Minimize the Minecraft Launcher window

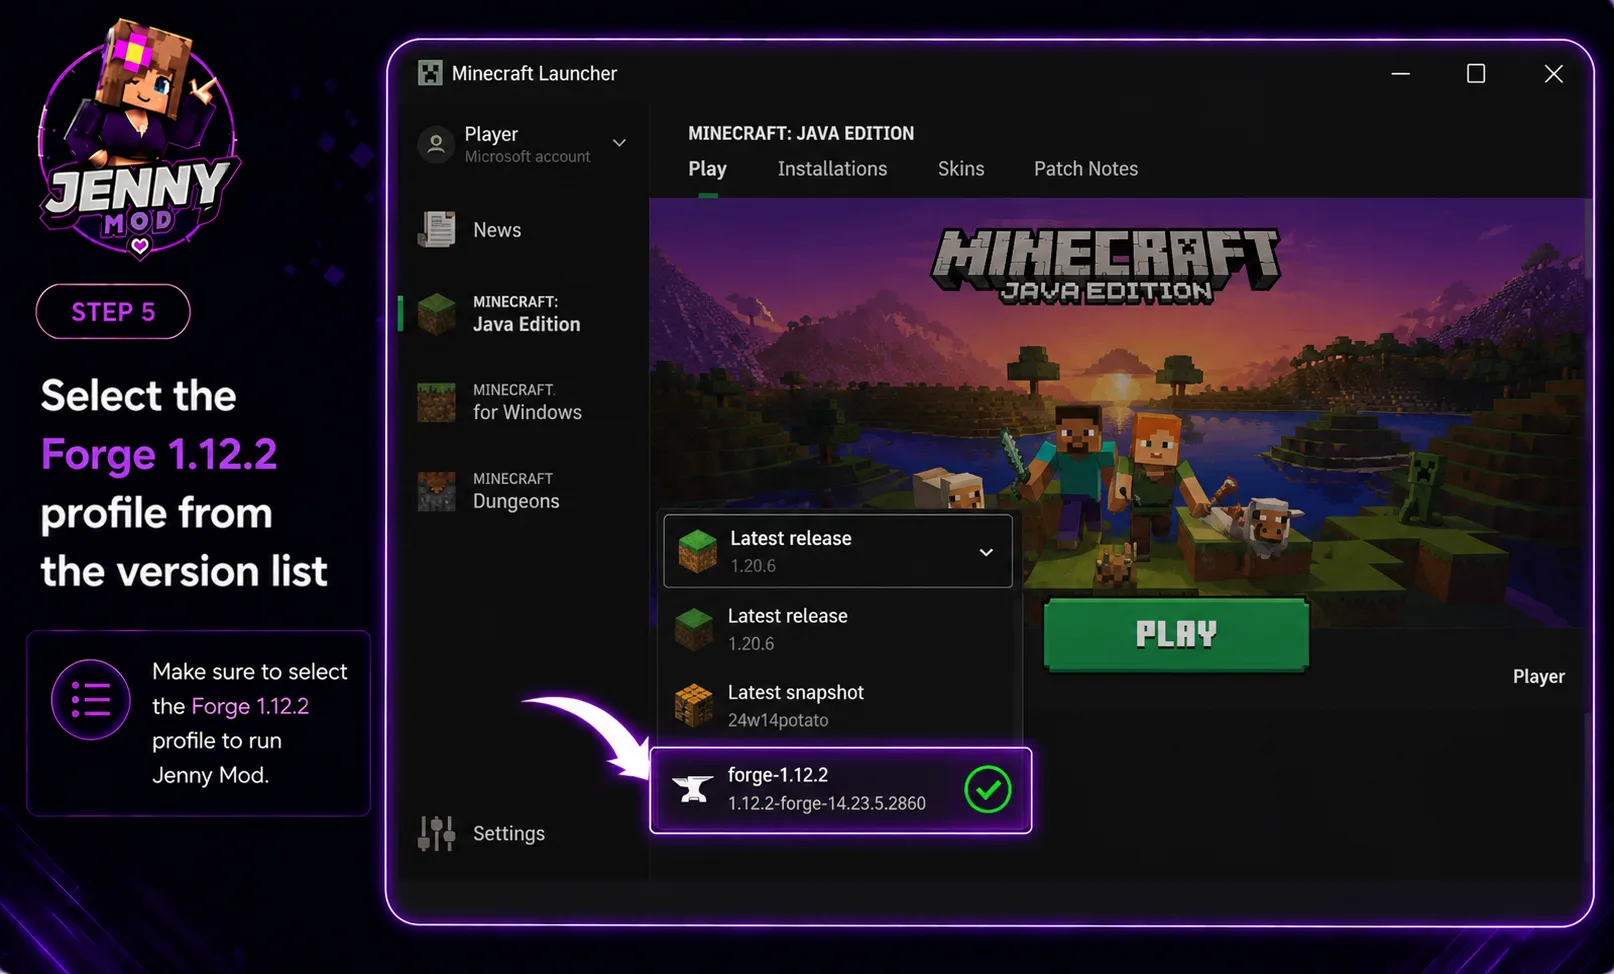click(1400, 74)
